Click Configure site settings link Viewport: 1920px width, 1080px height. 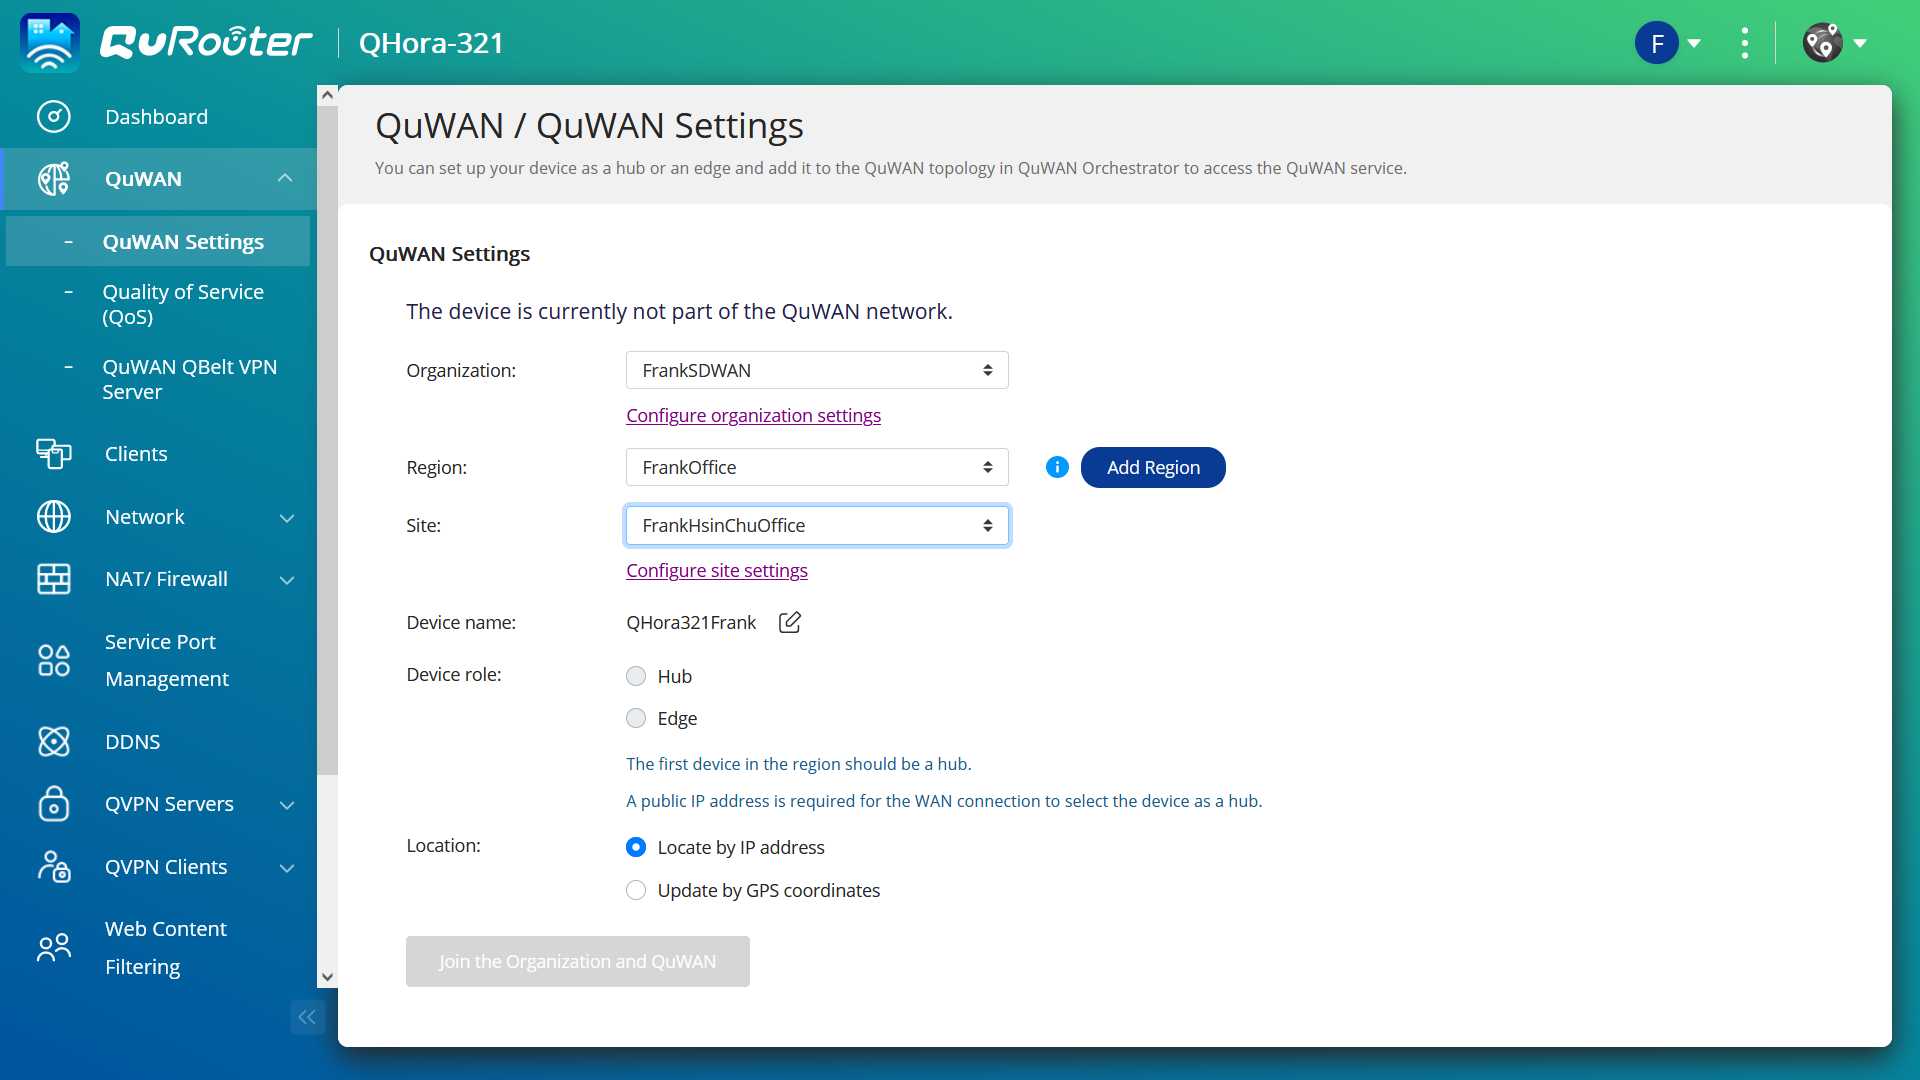(716, 568)
